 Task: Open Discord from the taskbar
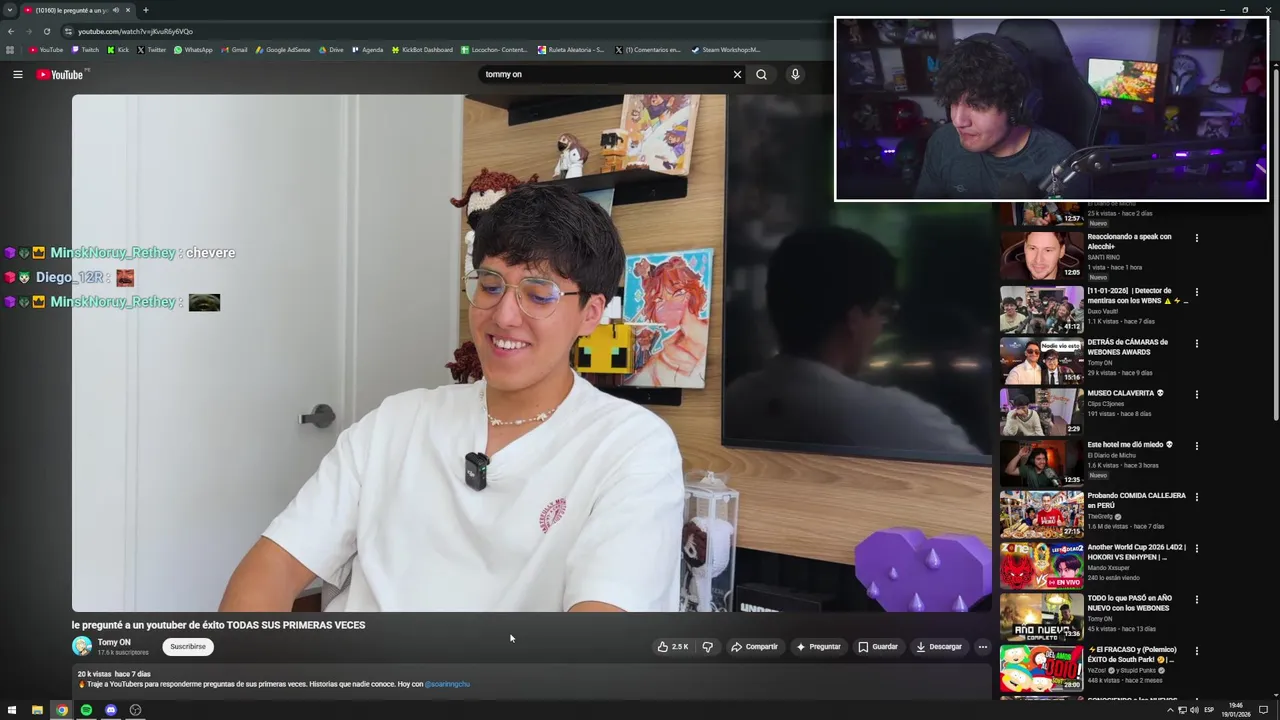tap(111, 710)
